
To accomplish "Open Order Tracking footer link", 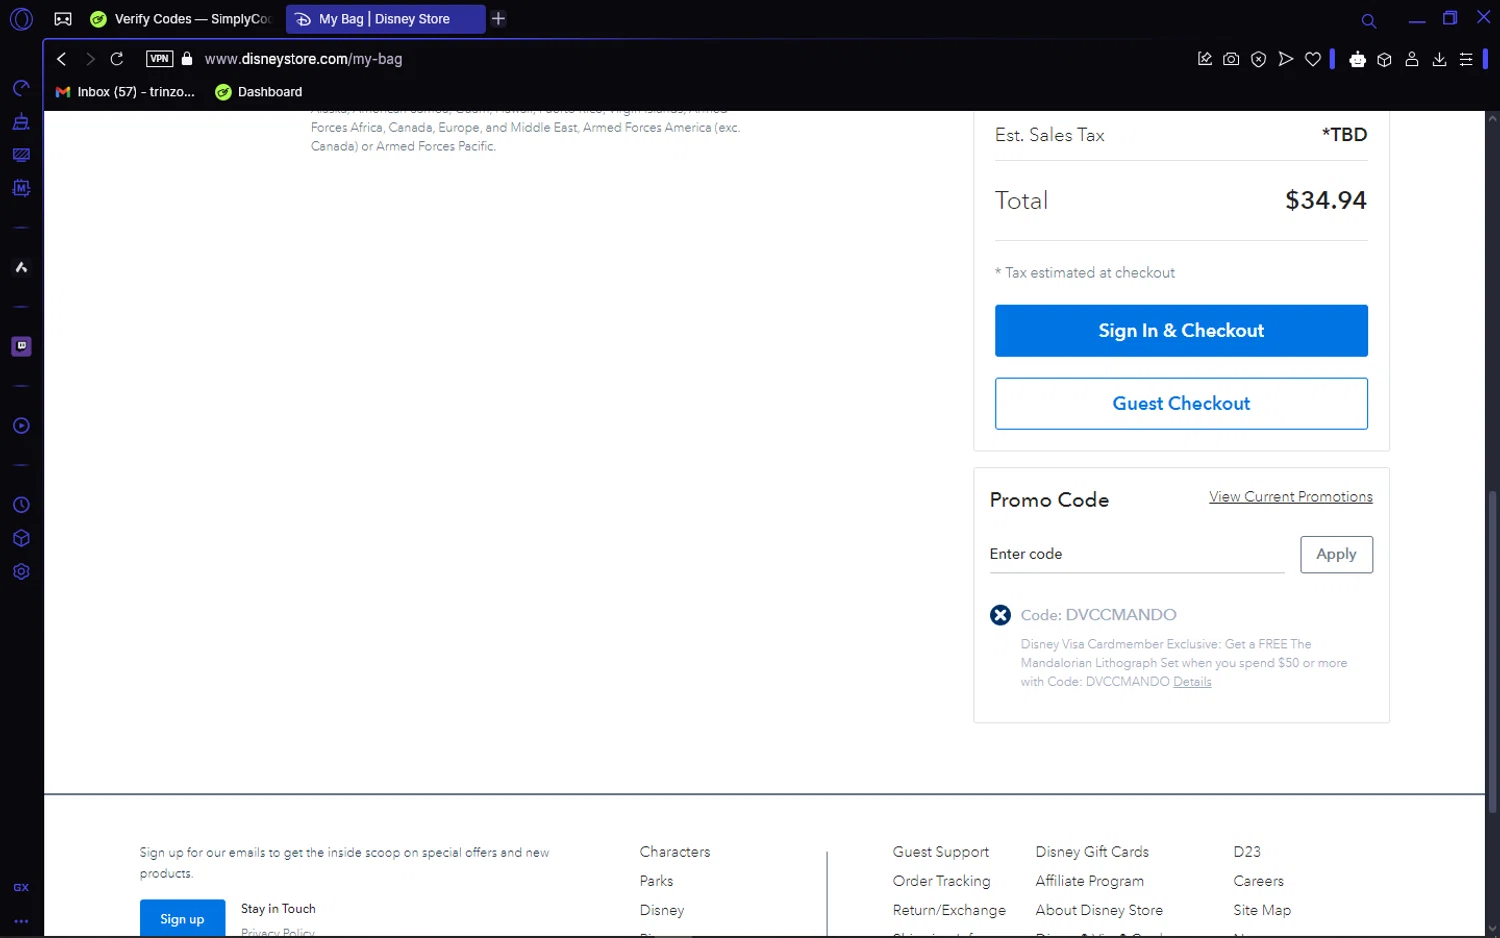I will 942,881.
